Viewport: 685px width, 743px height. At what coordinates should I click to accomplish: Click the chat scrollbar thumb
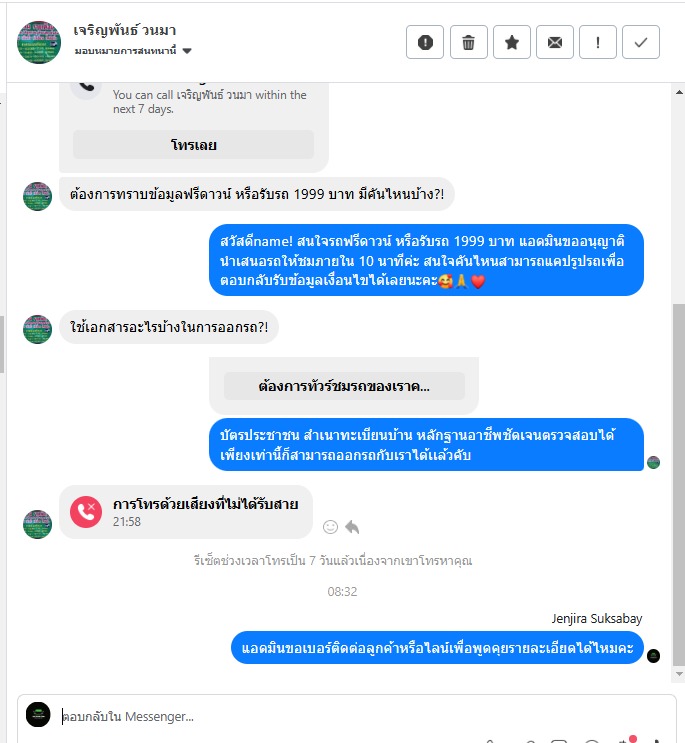tap(679, 484)
